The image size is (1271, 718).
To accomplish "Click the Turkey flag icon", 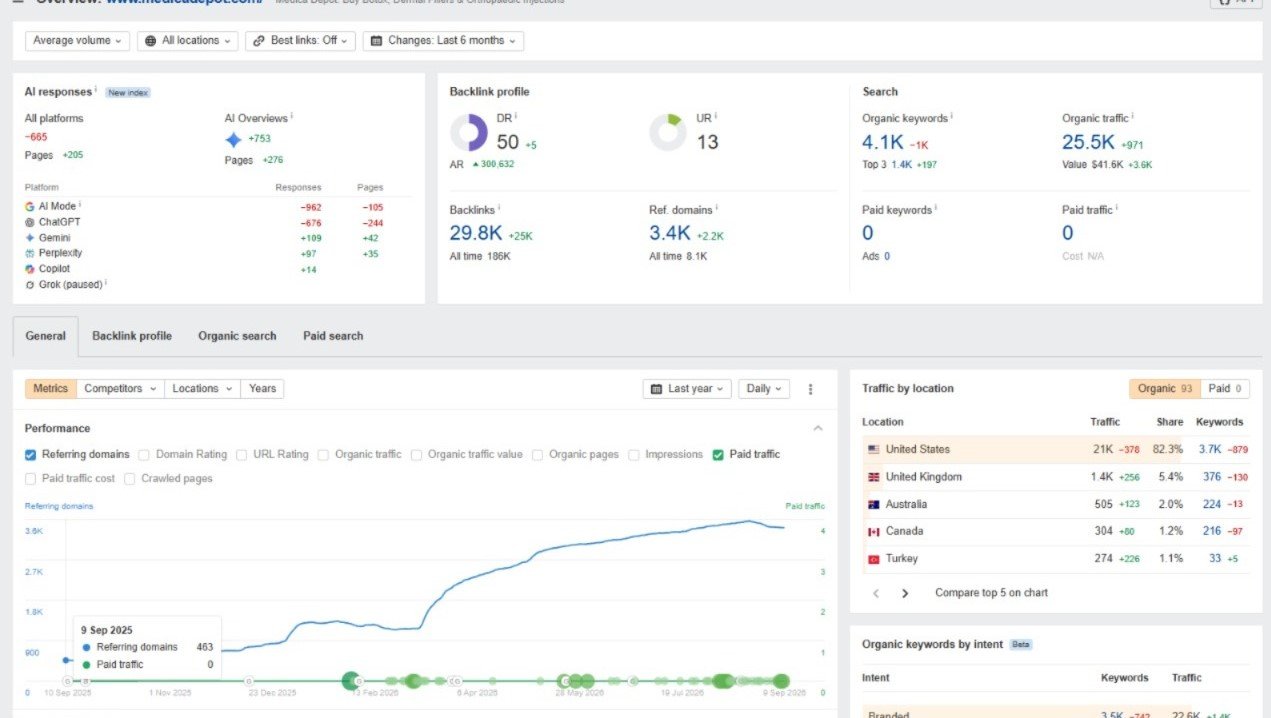I will pos(873,559).
